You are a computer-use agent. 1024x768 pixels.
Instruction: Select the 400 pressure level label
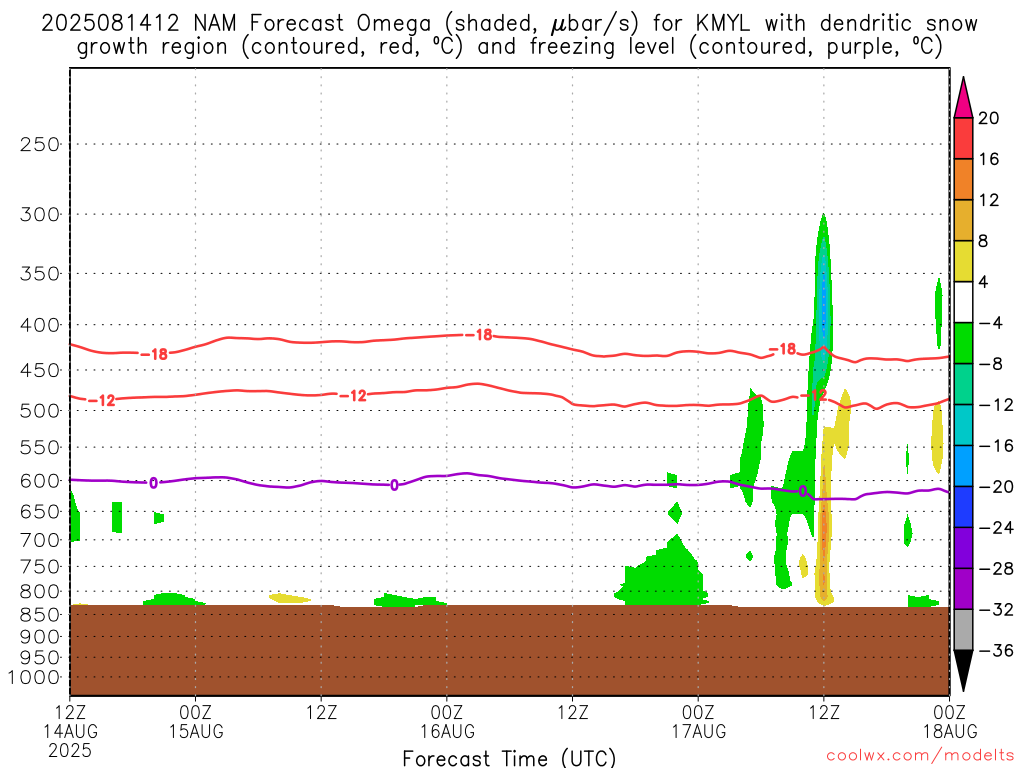[40, 325]
